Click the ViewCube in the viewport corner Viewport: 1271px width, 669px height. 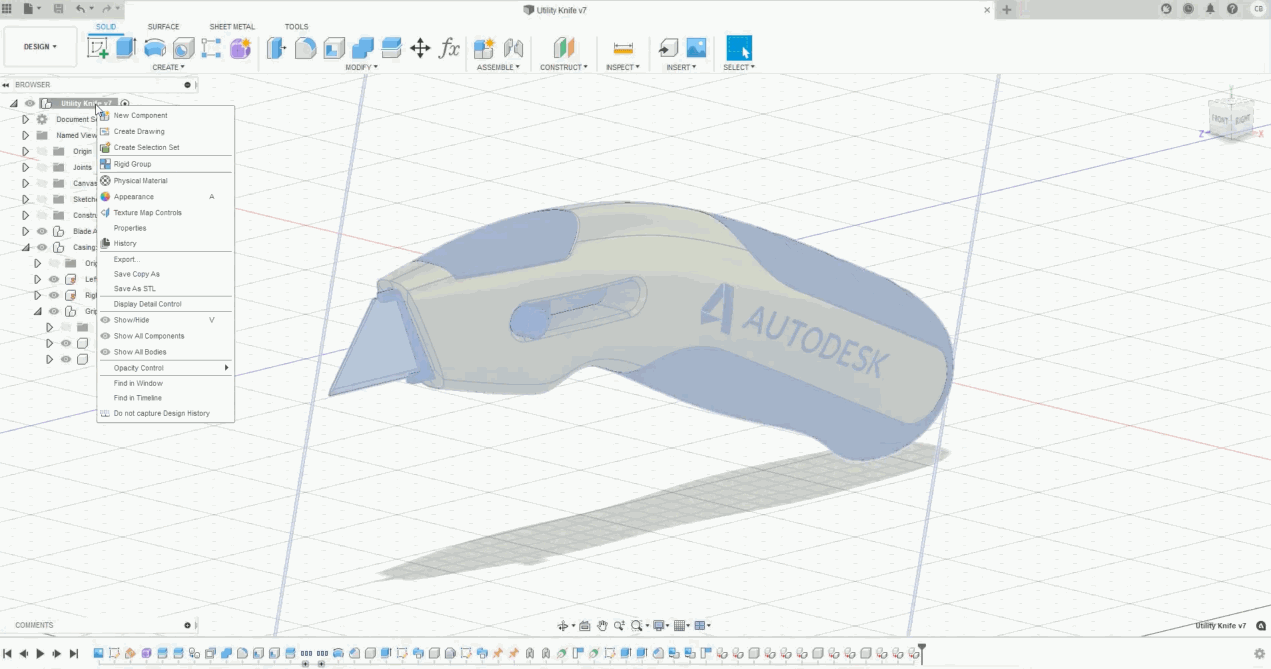point(1230,119)
